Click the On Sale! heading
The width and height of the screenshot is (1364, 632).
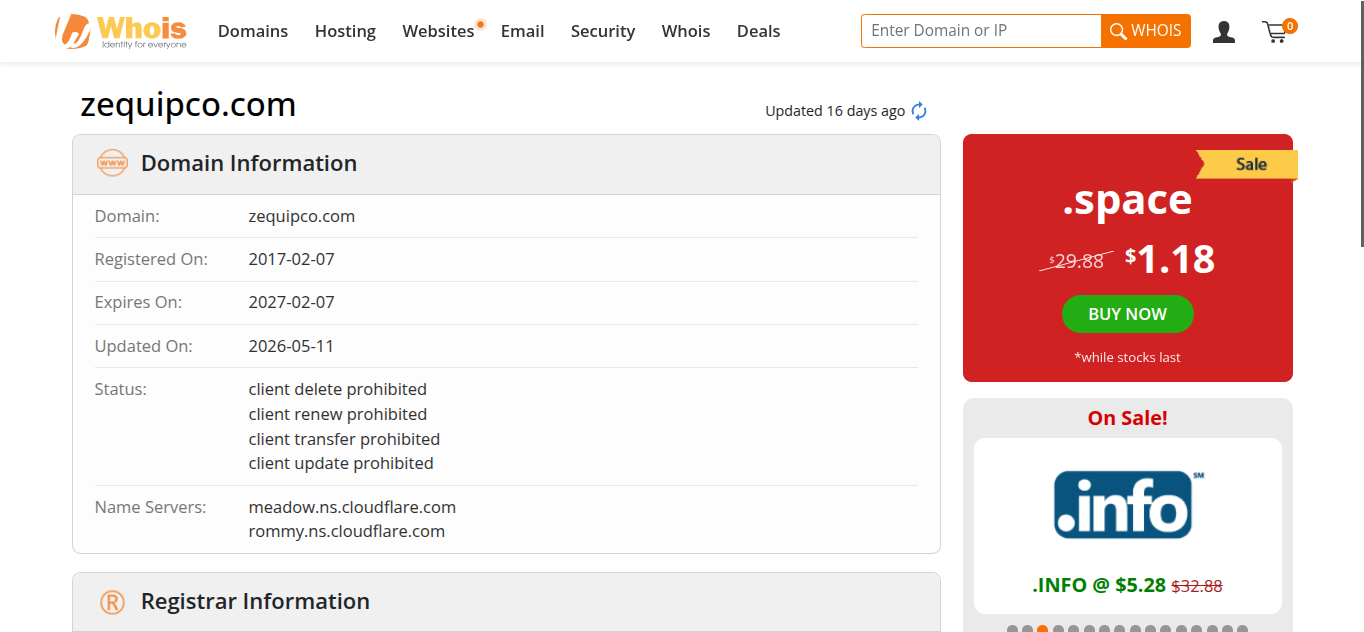click(x=1127, y=418)
